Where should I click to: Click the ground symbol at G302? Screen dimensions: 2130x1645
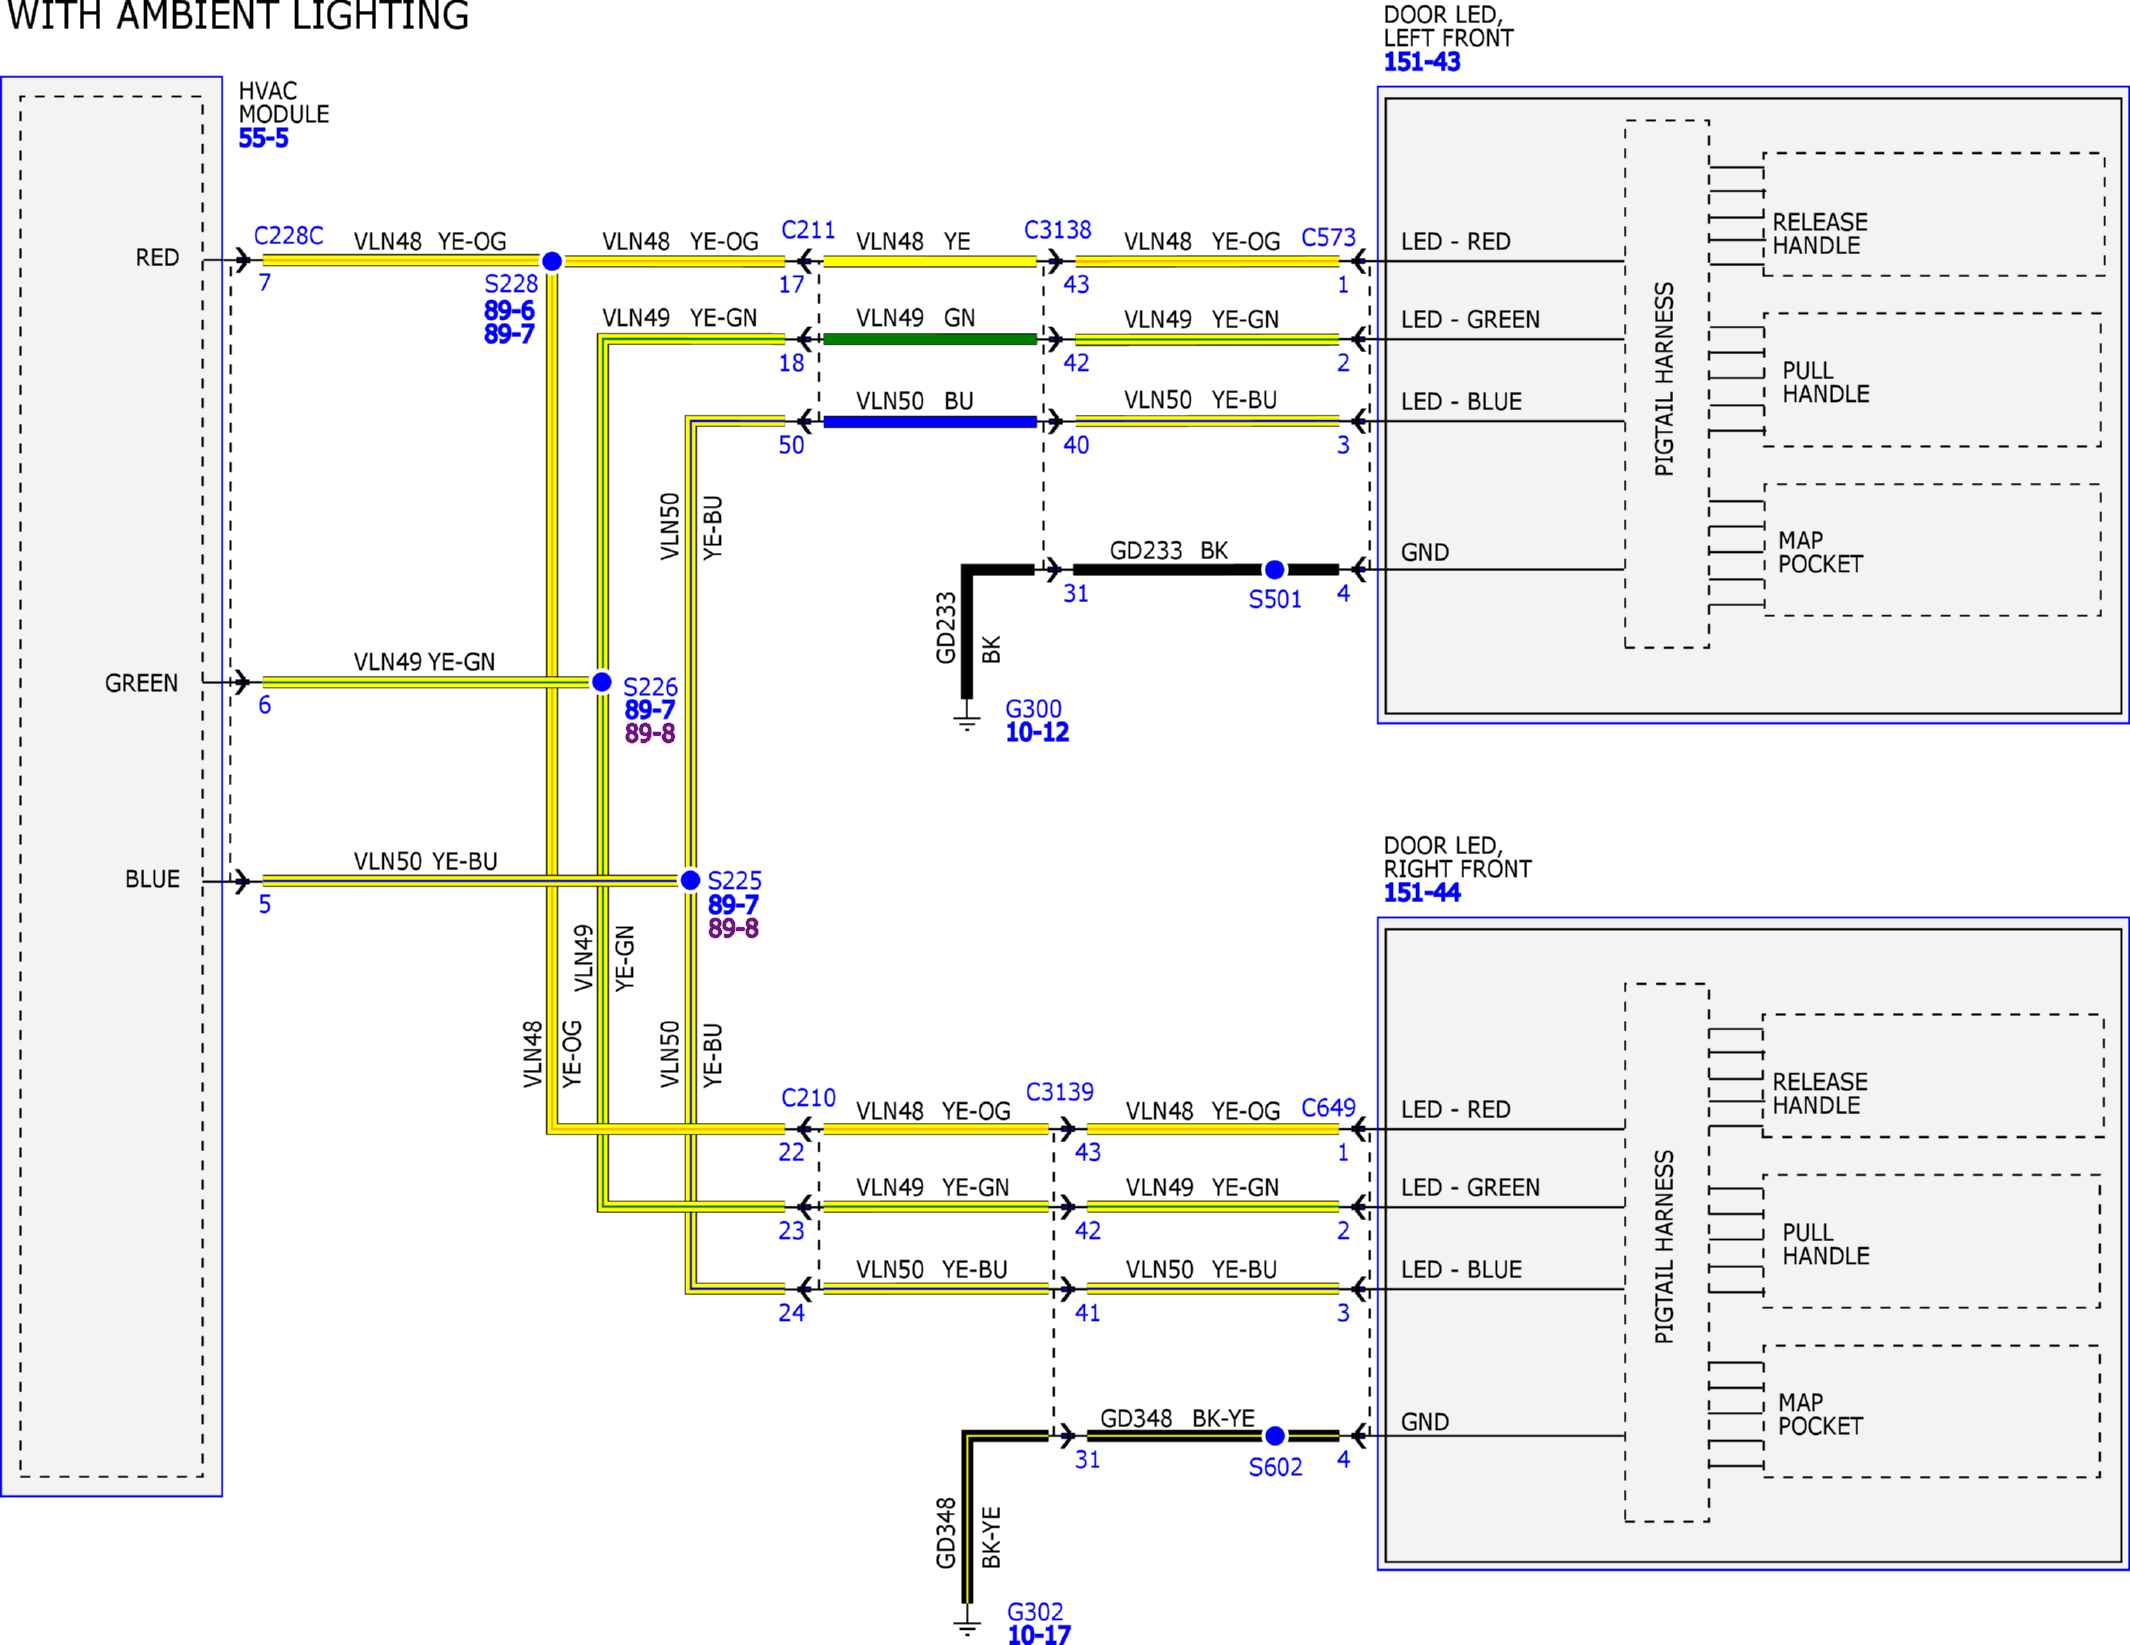tap(967, 1620)
